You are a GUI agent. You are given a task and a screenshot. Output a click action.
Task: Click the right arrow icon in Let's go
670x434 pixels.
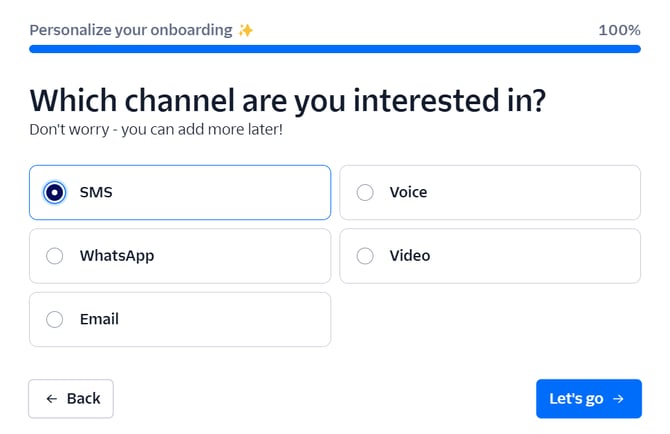click(618, 399)
